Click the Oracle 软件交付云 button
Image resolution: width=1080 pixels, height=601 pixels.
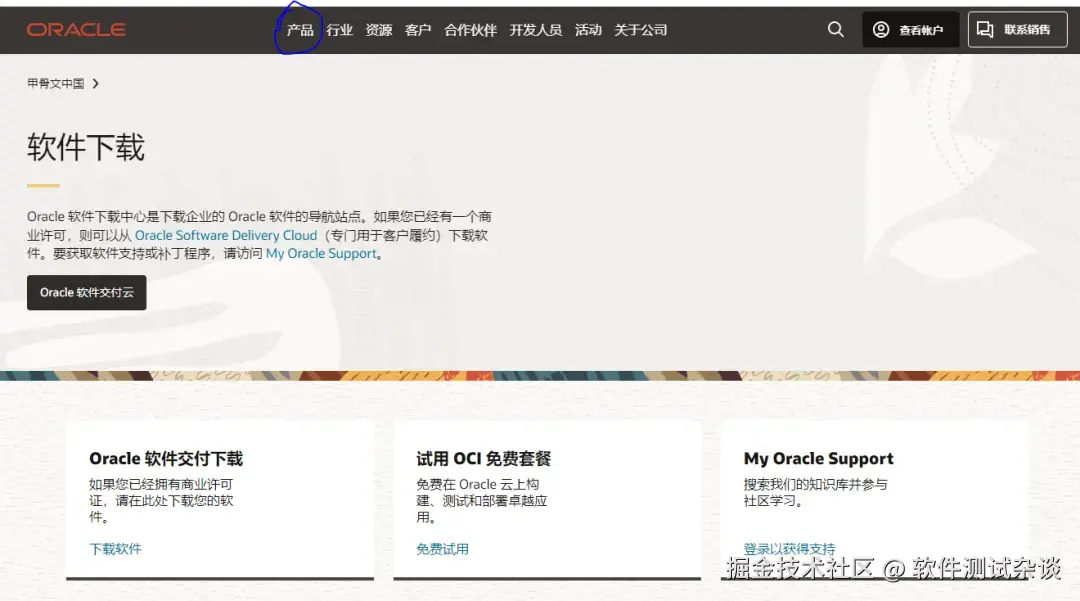(86, 293)
